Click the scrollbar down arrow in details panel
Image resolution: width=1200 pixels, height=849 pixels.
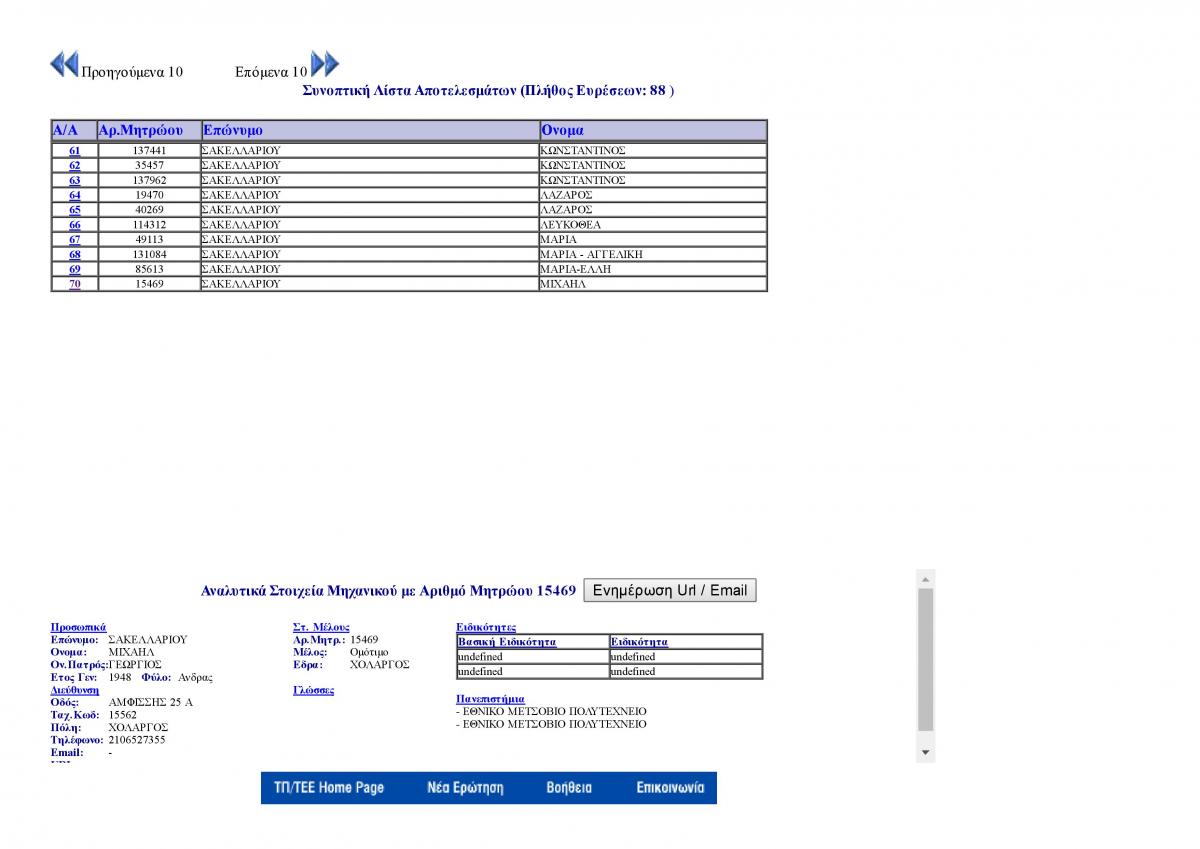(925, 752)
